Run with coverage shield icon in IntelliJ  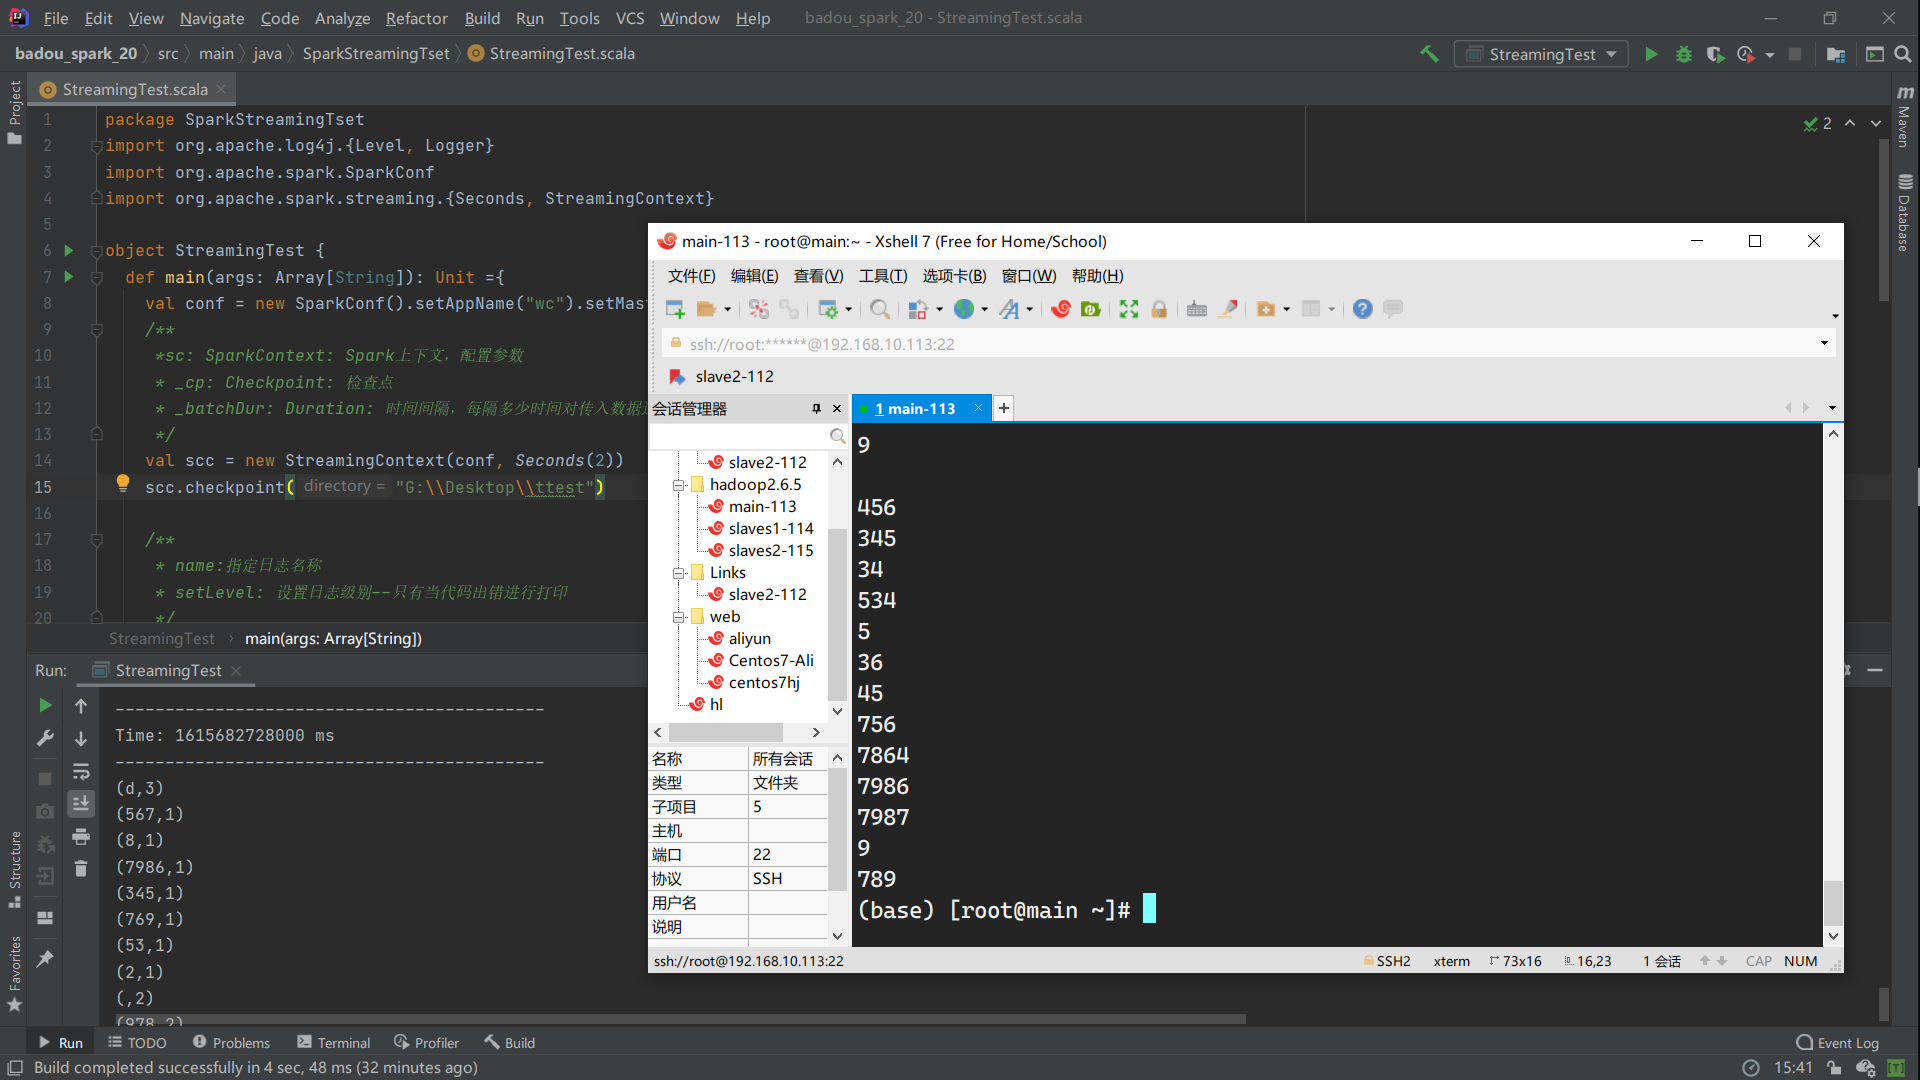[1715, 54]
